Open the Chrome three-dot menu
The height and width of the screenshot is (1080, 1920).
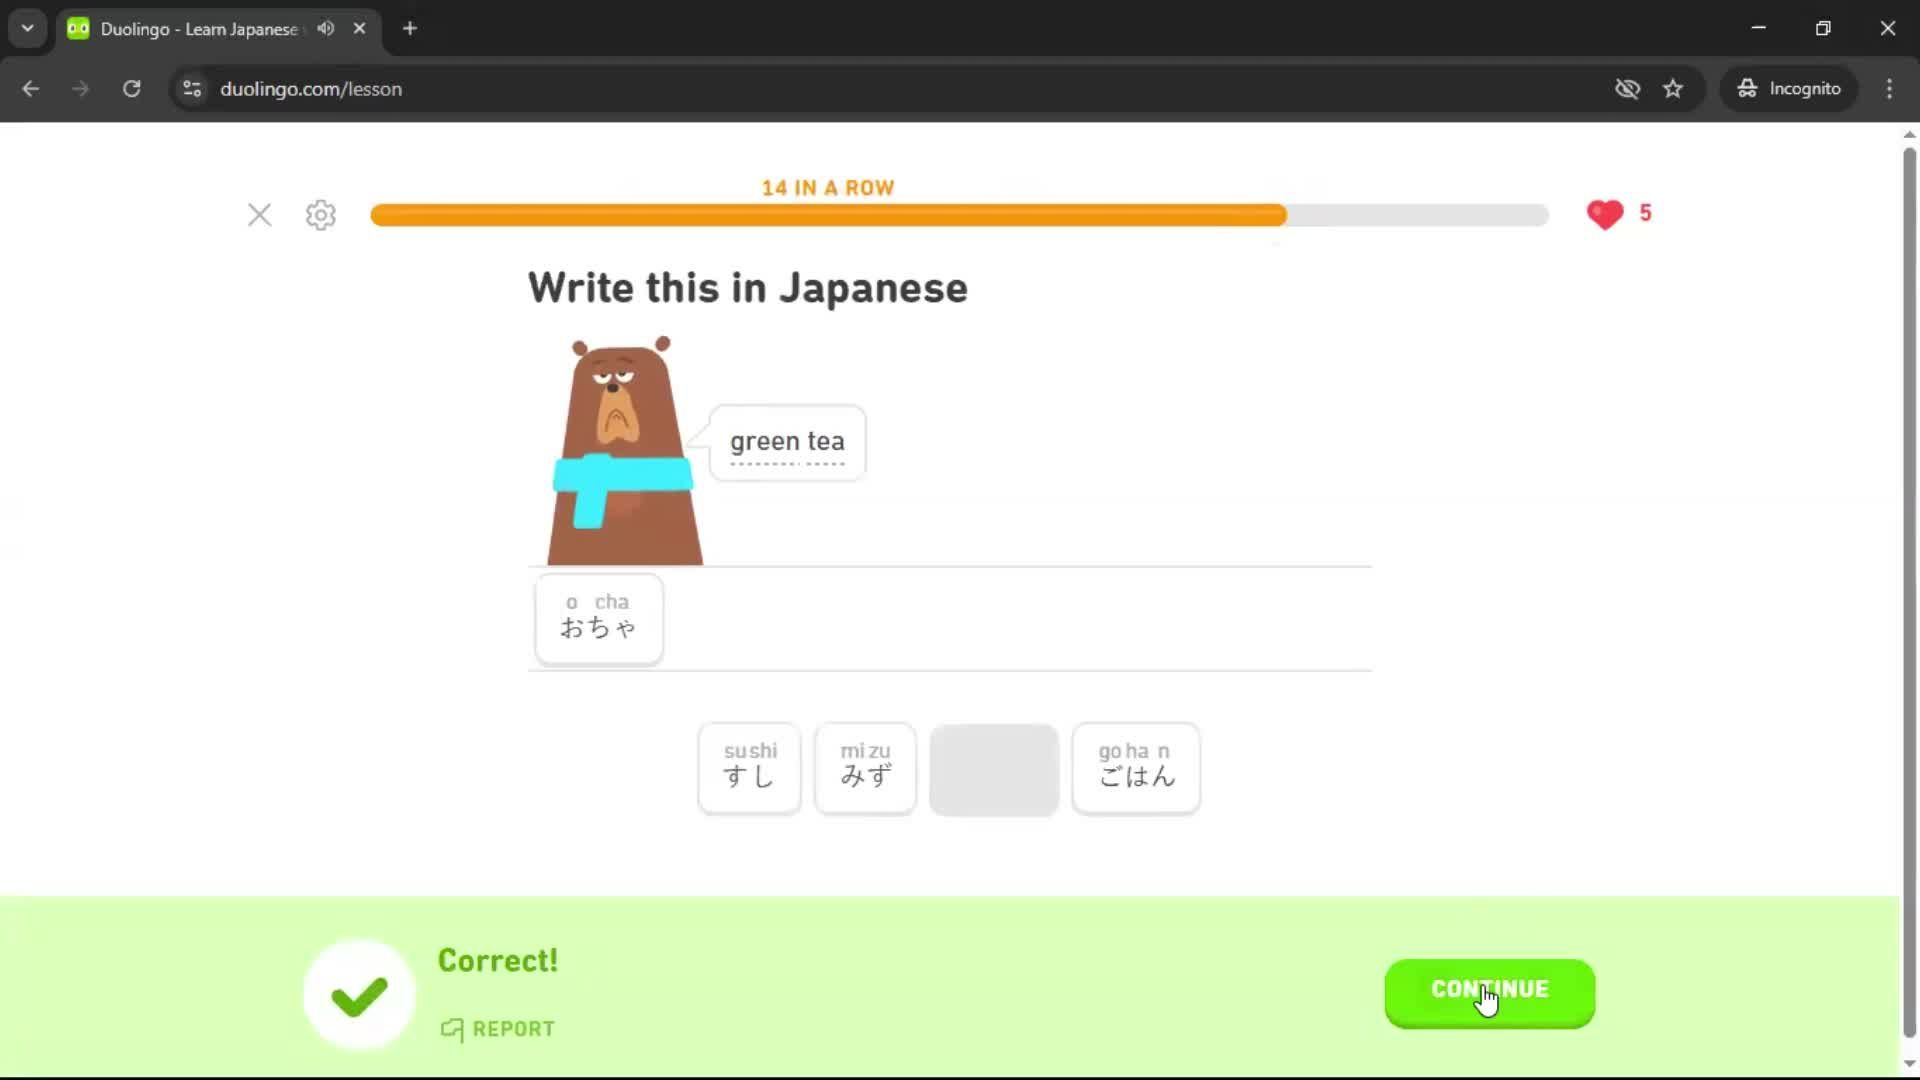(1889, 89)
